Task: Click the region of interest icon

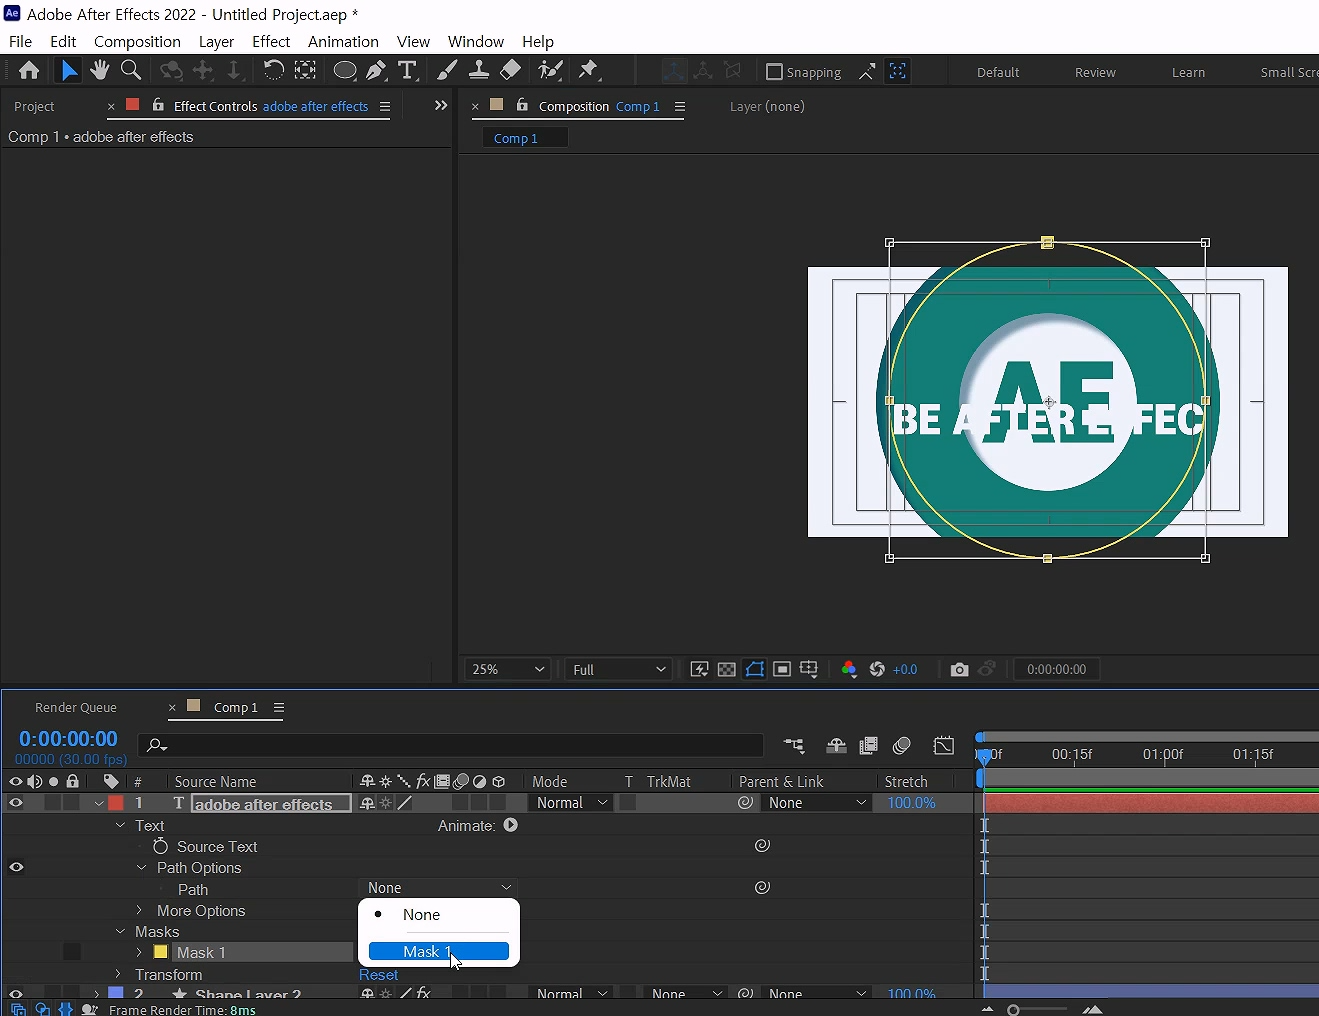Action: 782,669
